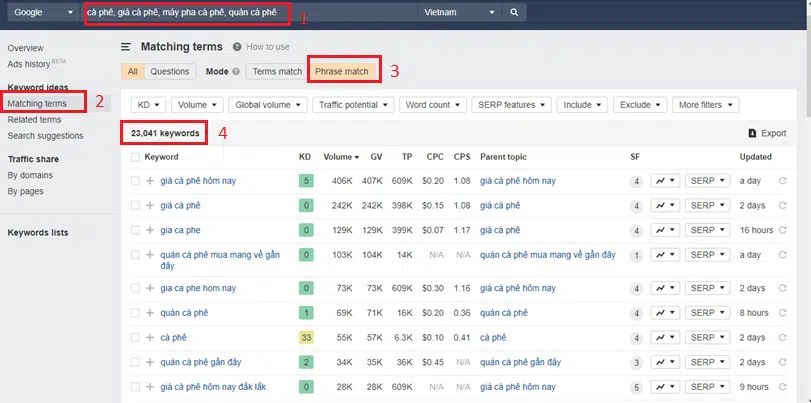The image size is (811, 403).
Task: Open trend chart for 'giá cà phê hôm nay'
Action: coord(665,181)
